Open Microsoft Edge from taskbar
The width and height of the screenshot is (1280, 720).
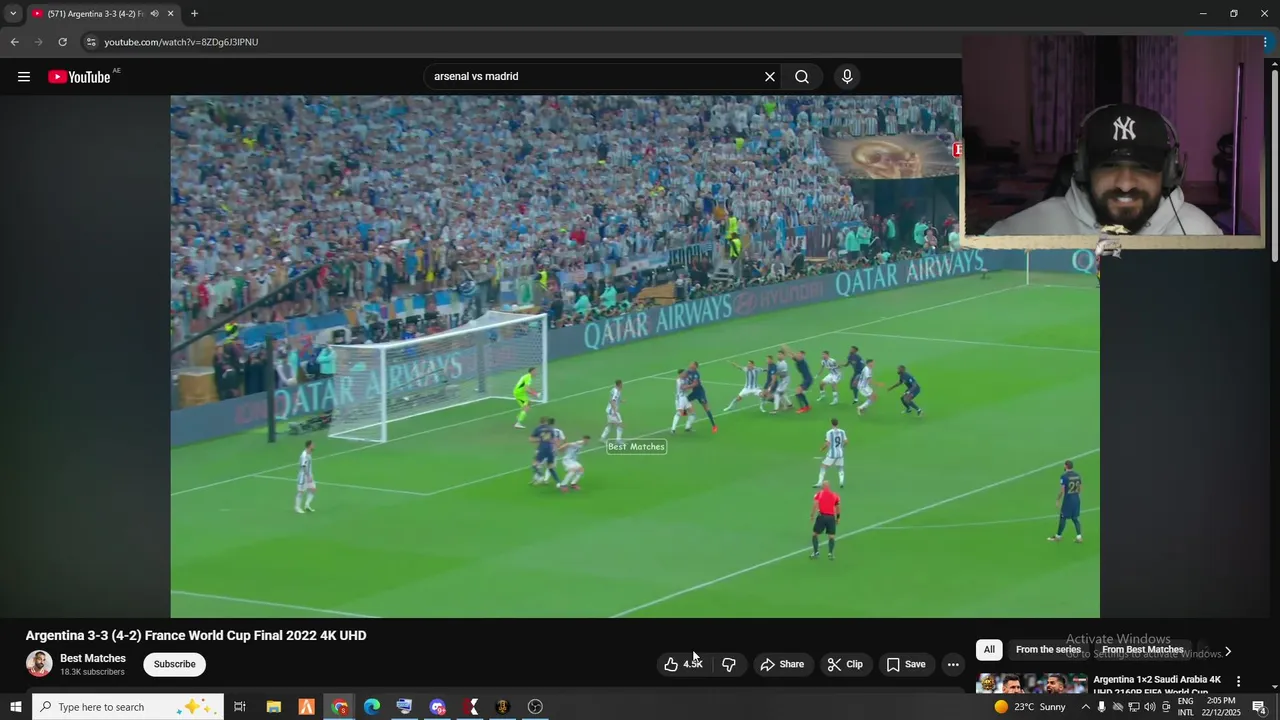372,707
